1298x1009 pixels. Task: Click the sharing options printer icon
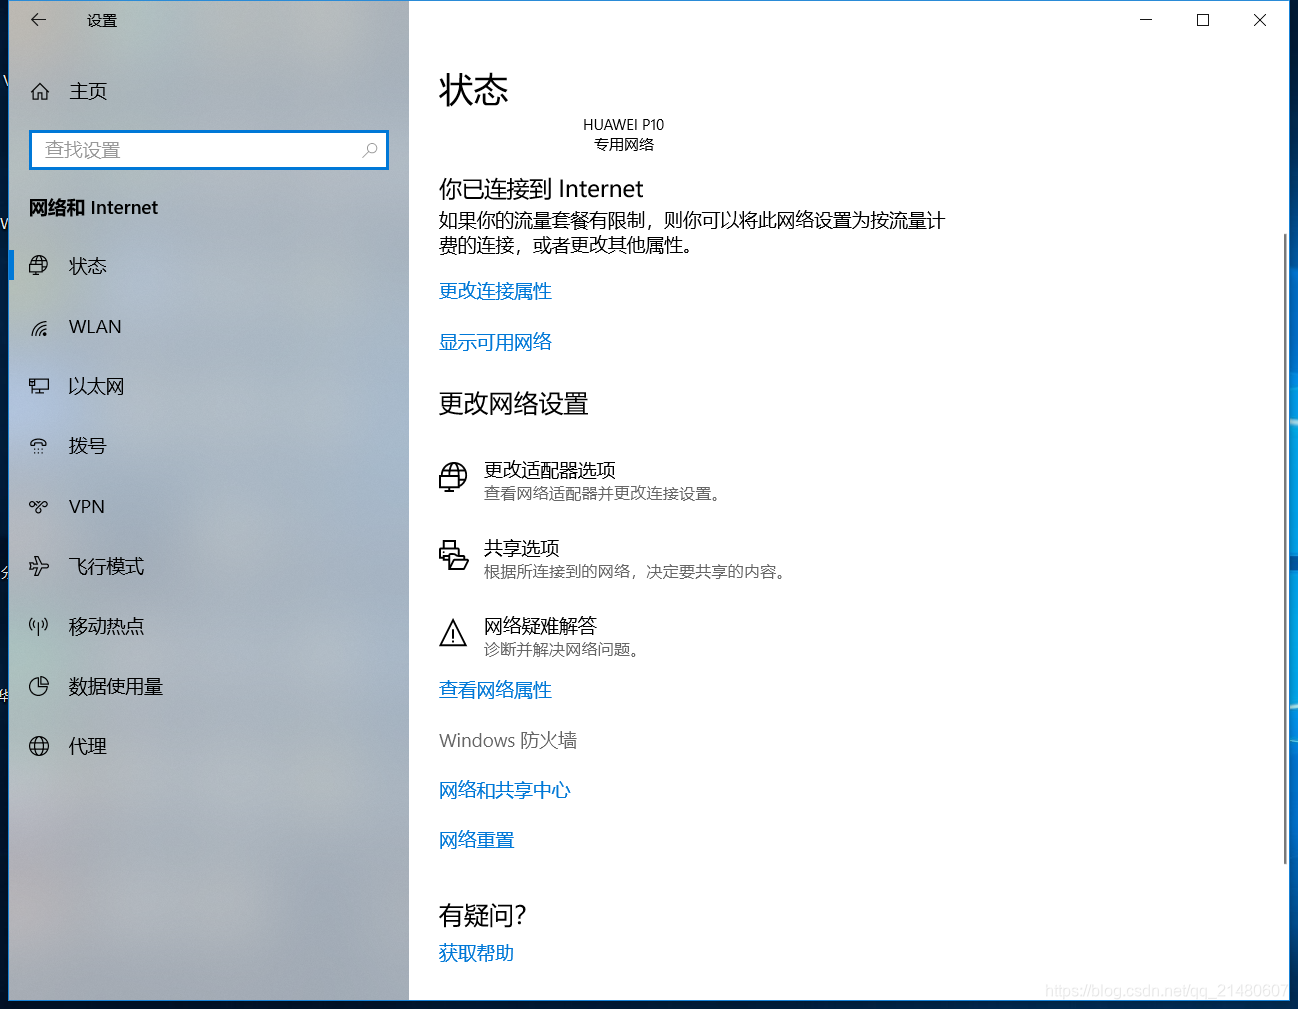point(453,556)
